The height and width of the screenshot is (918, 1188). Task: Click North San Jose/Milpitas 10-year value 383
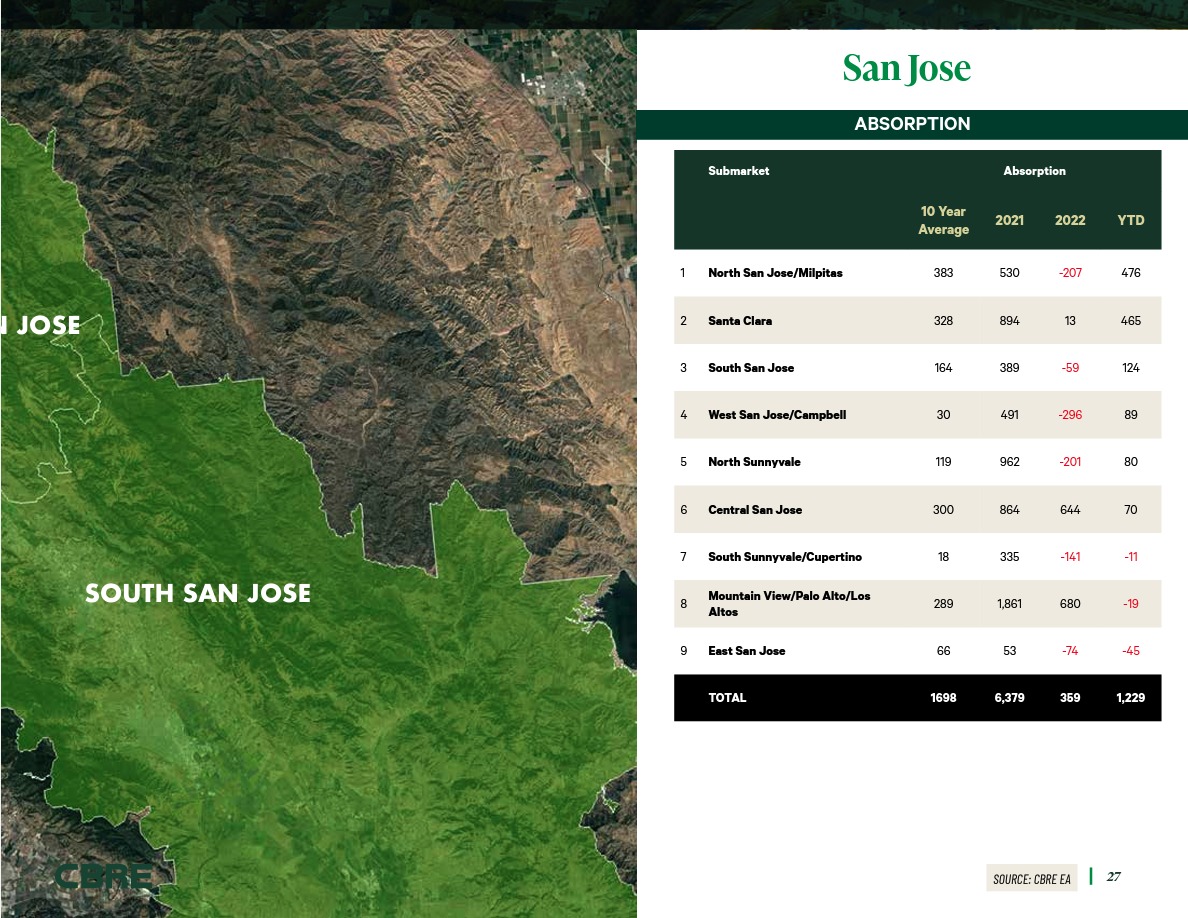pos(943,273)
